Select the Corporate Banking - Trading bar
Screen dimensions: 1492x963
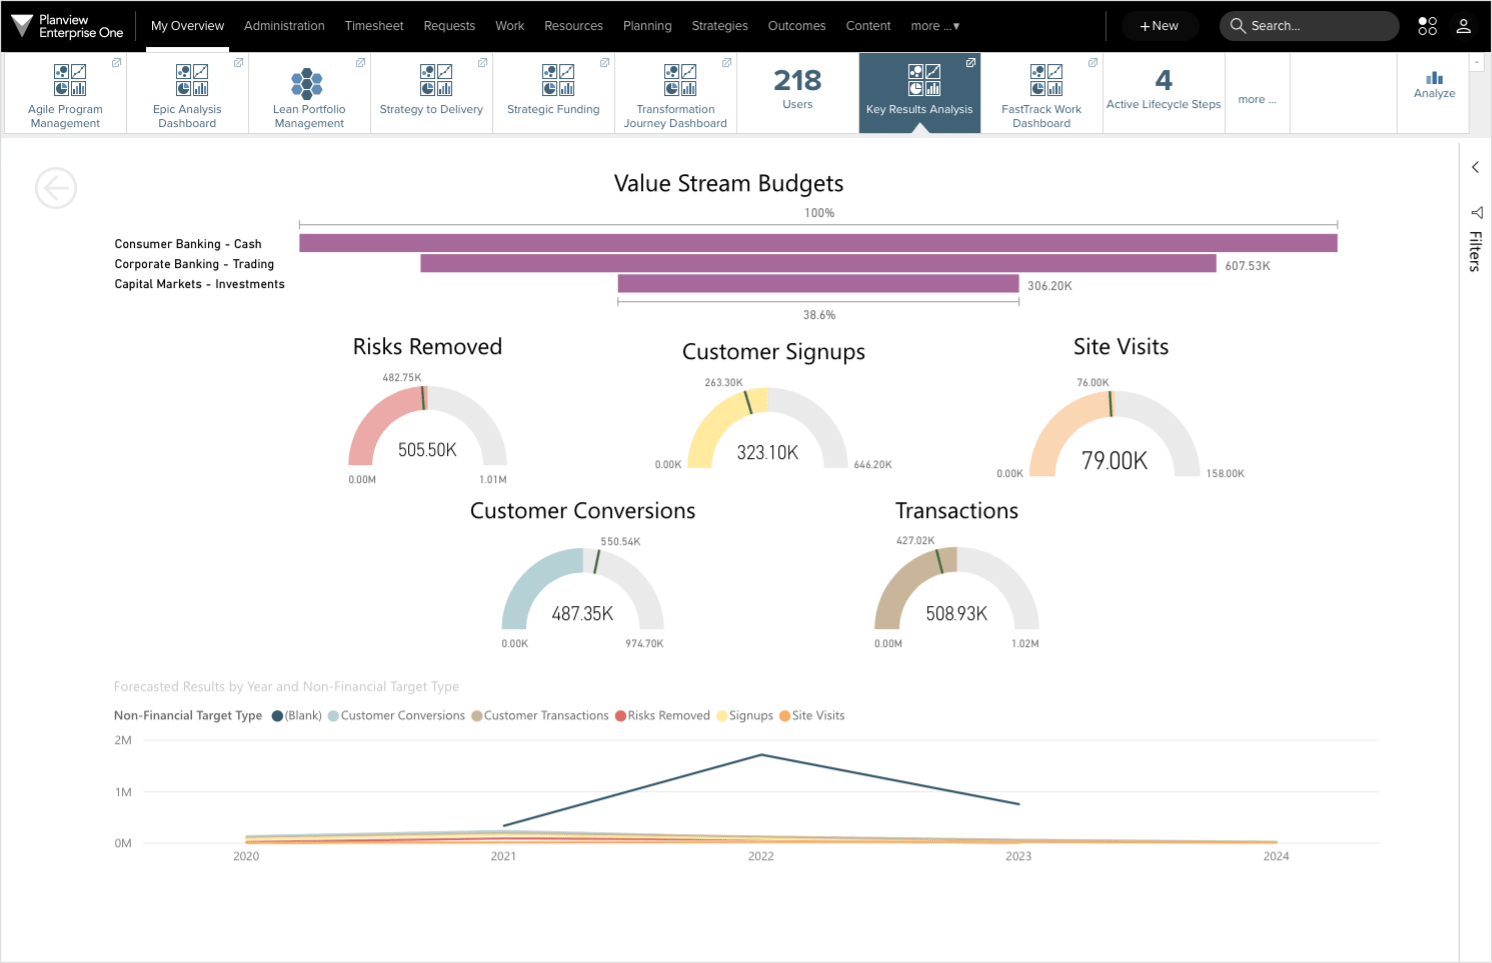(818, 263)
